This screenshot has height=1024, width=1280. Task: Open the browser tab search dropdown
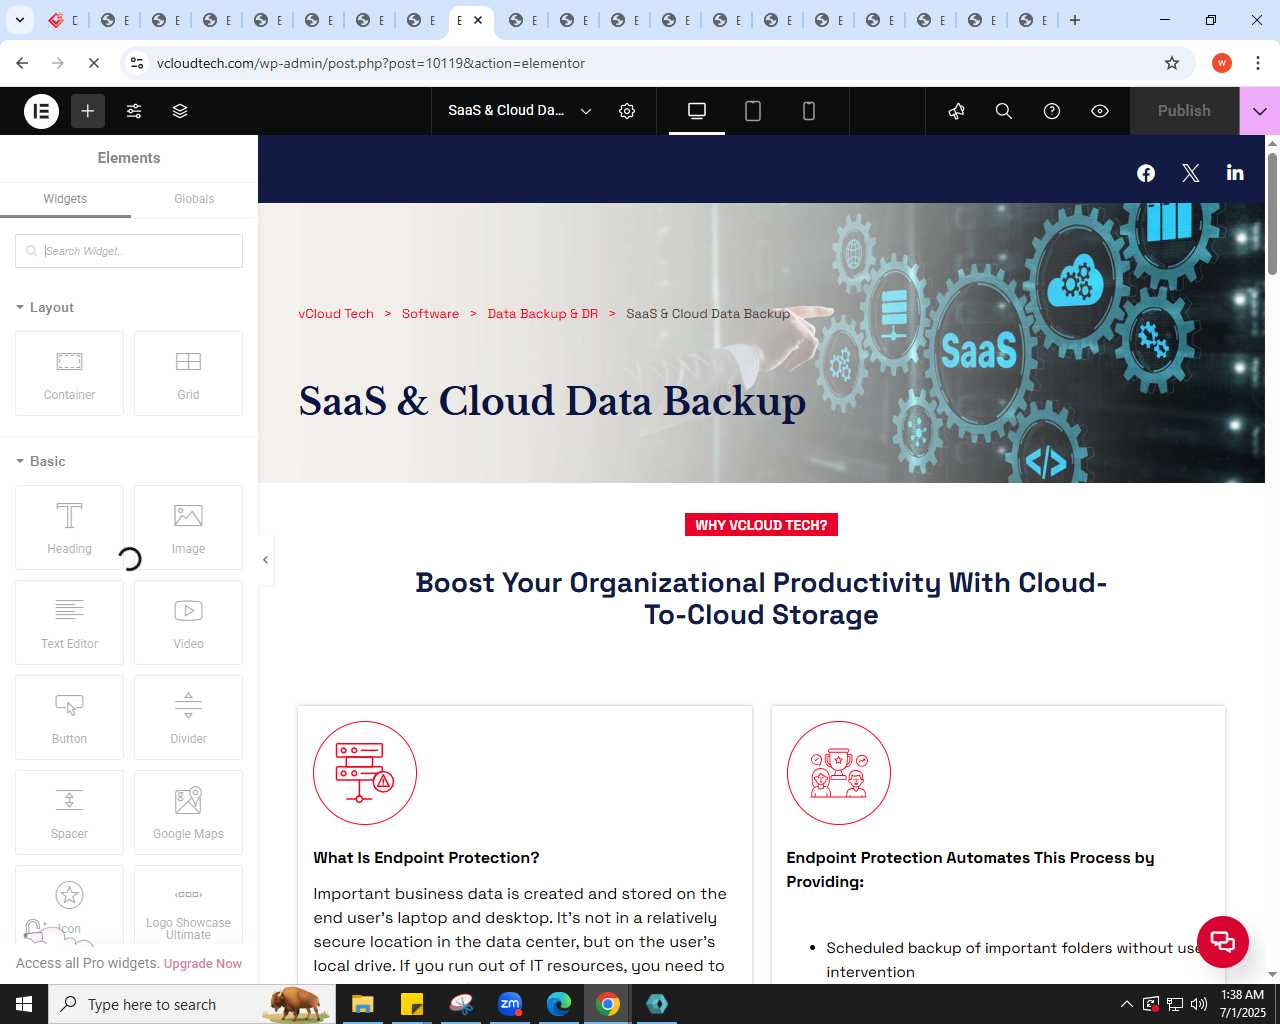tap(20, 20)
